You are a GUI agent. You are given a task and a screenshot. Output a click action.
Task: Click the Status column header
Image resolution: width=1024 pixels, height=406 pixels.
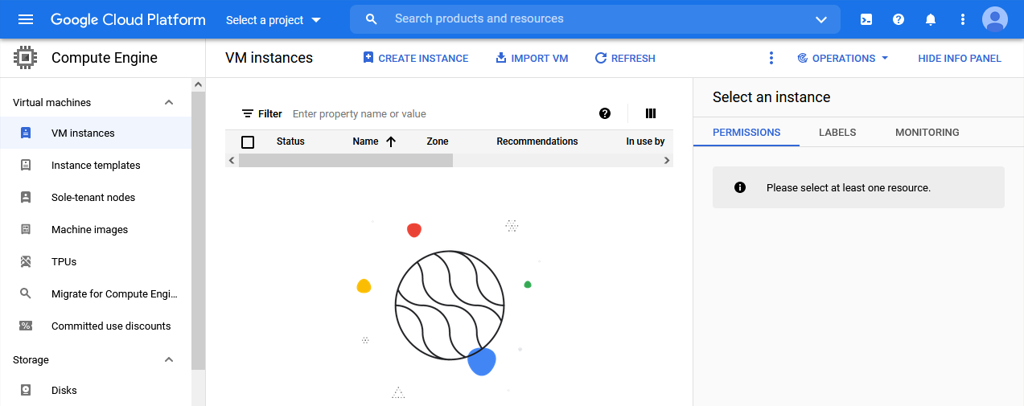pyautogui.click(x=290, y=142)
